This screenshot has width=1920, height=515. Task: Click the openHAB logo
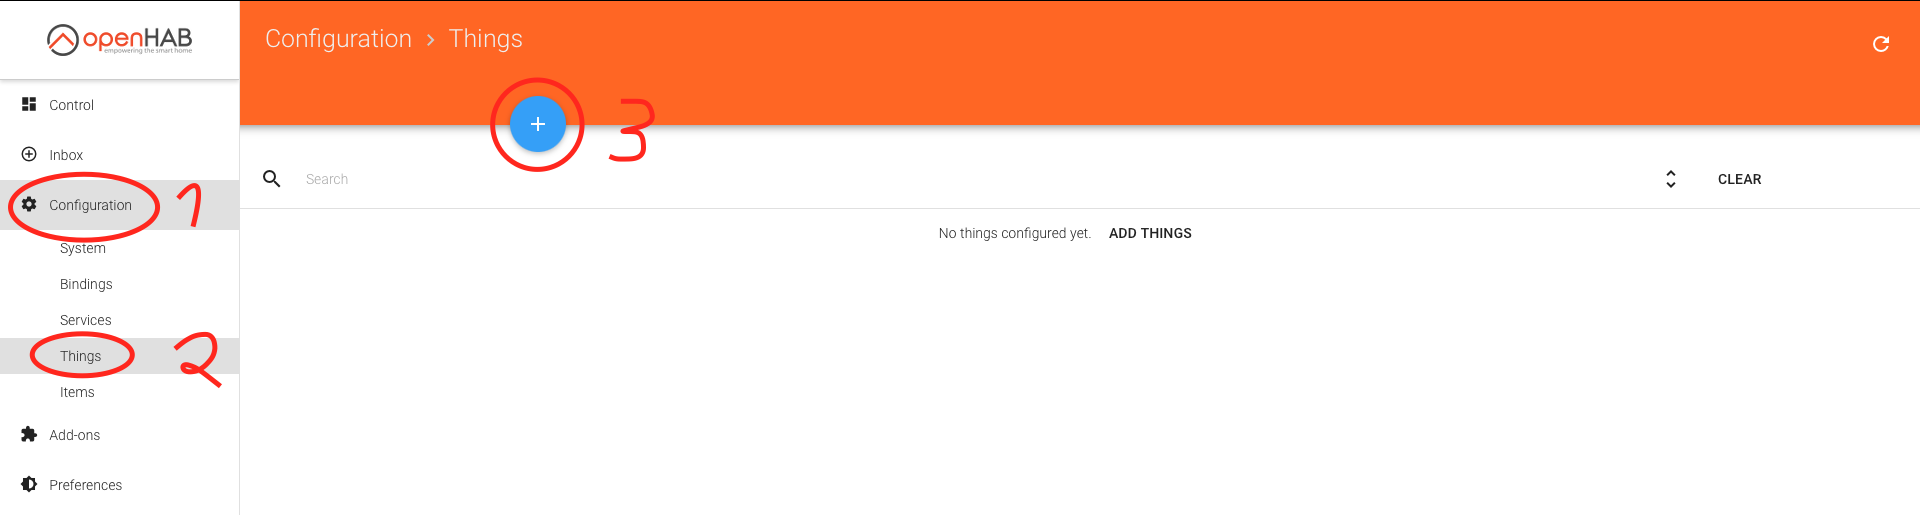119,39
